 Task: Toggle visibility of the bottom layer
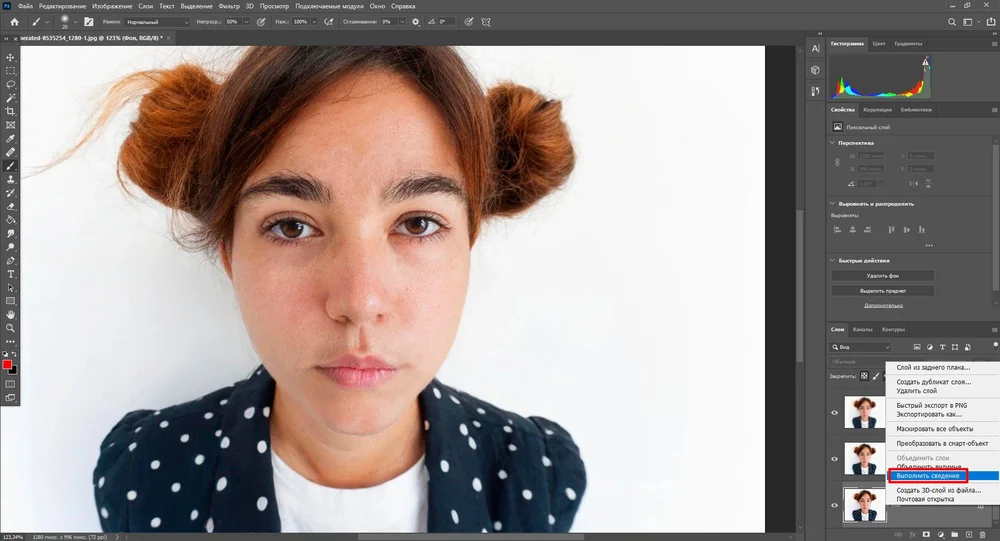[x=834, y=505]
